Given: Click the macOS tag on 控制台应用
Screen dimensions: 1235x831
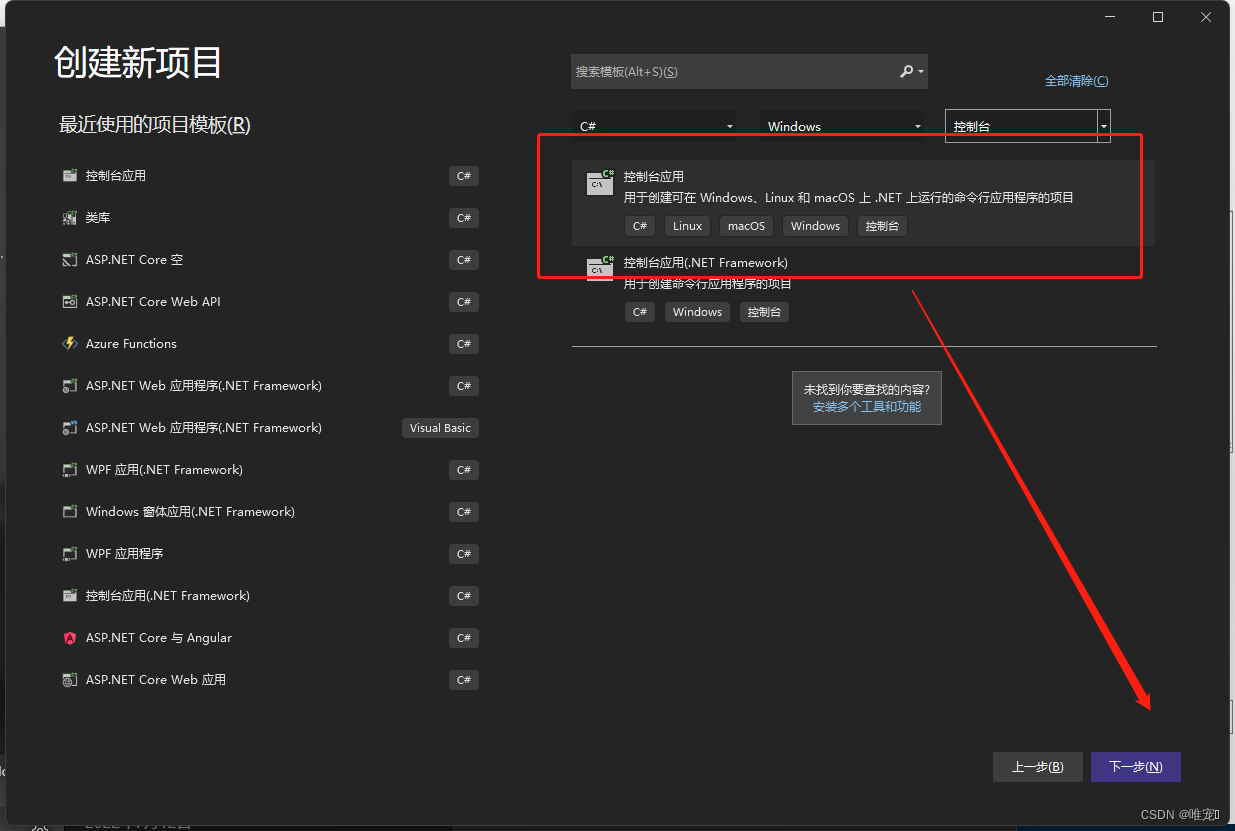Looking at the screenshot, I should pos(746,226).
